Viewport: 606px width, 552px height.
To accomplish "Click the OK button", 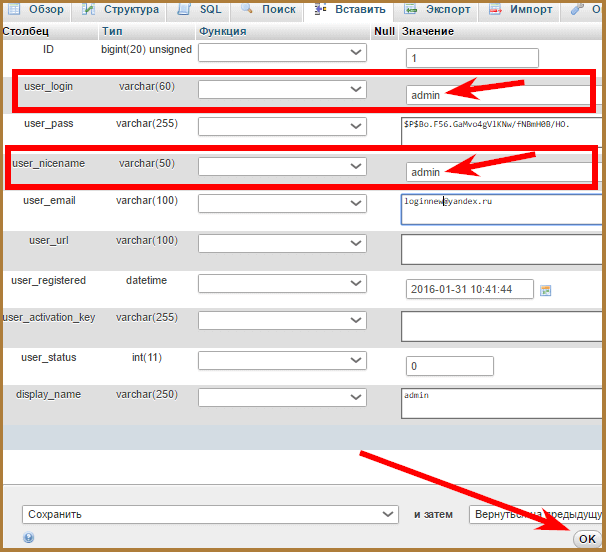I will click(x=587, y=539).
